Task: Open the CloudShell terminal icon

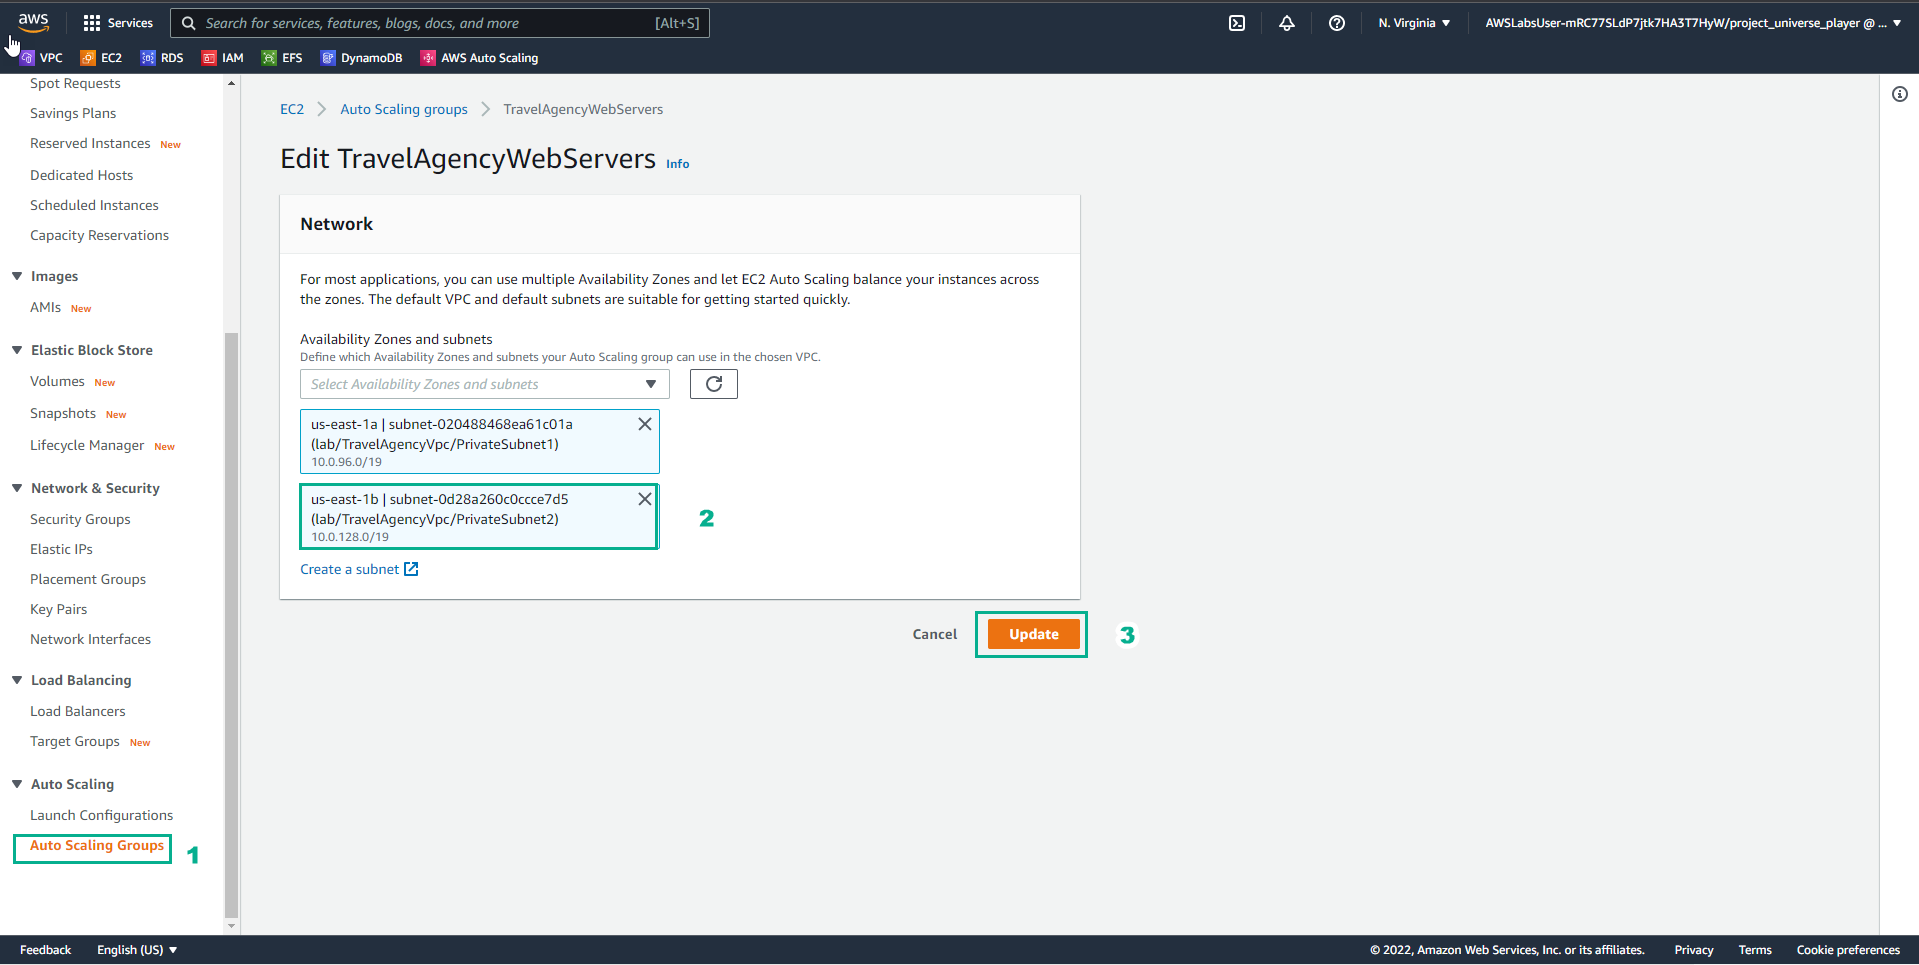Action: click(x=1237, y=23)
